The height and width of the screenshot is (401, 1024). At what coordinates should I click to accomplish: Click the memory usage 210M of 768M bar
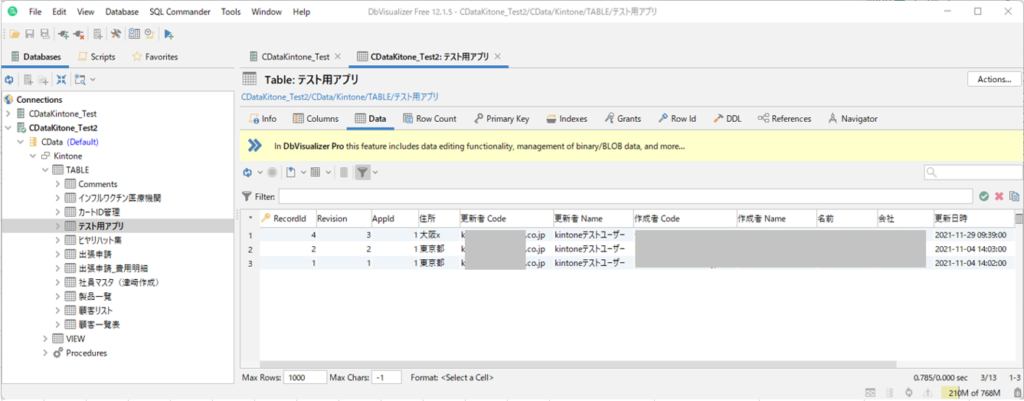(975, 393)
